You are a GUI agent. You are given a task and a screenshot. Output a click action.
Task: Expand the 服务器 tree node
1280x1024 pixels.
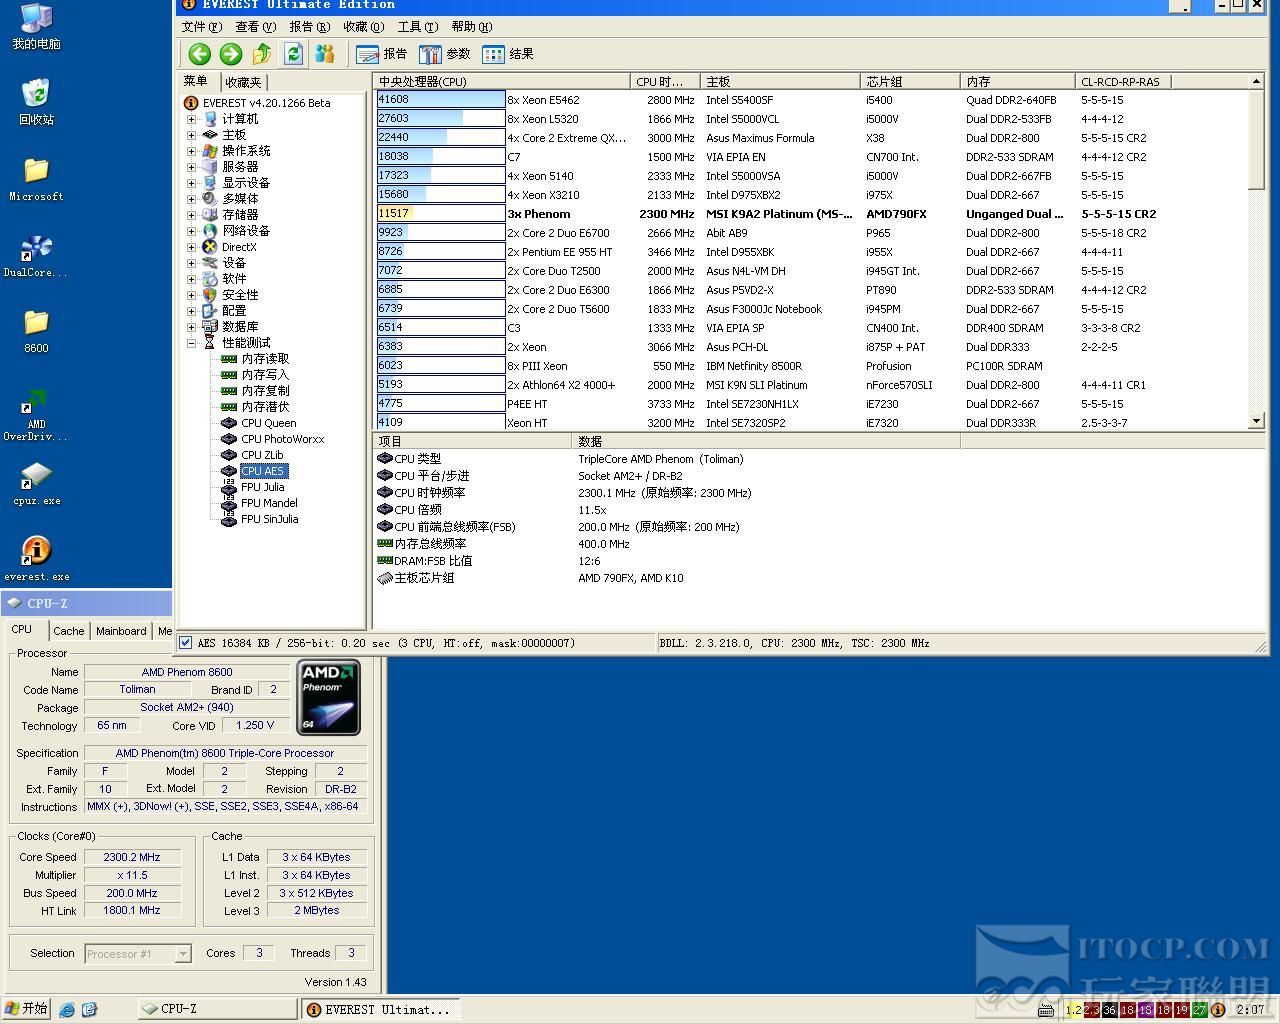(x=191, y=167)
